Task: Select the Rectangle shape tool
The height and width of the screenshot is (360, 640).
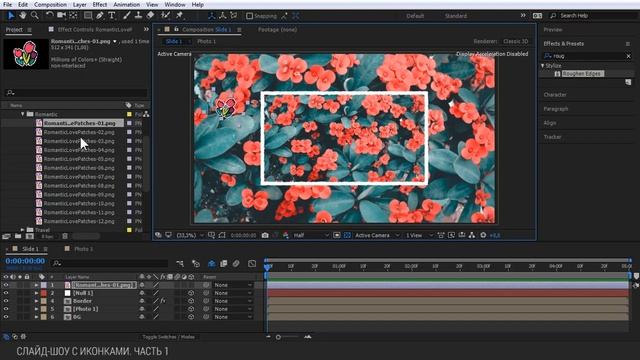Action: 88,16
